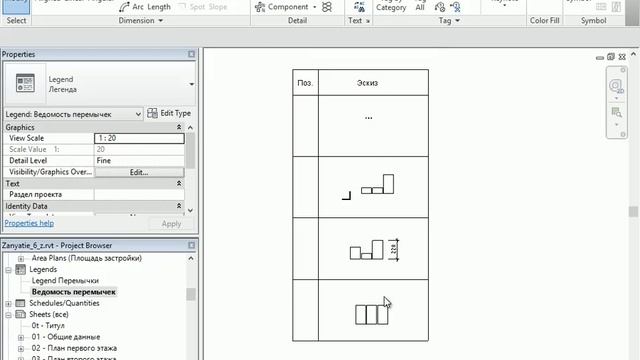The width and height of the screenshot is (640, 360).
Task: Collapse the Graphics properties group
Action: tap(179, 127)
